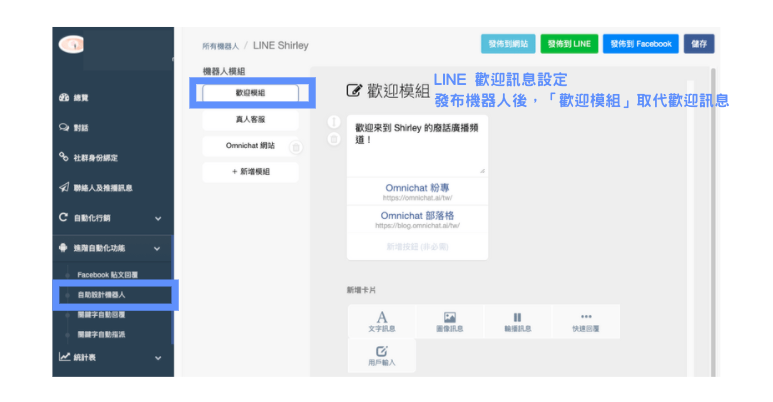
Task: Publish bot with 發佈到網站 button
Action: point(508,44)
